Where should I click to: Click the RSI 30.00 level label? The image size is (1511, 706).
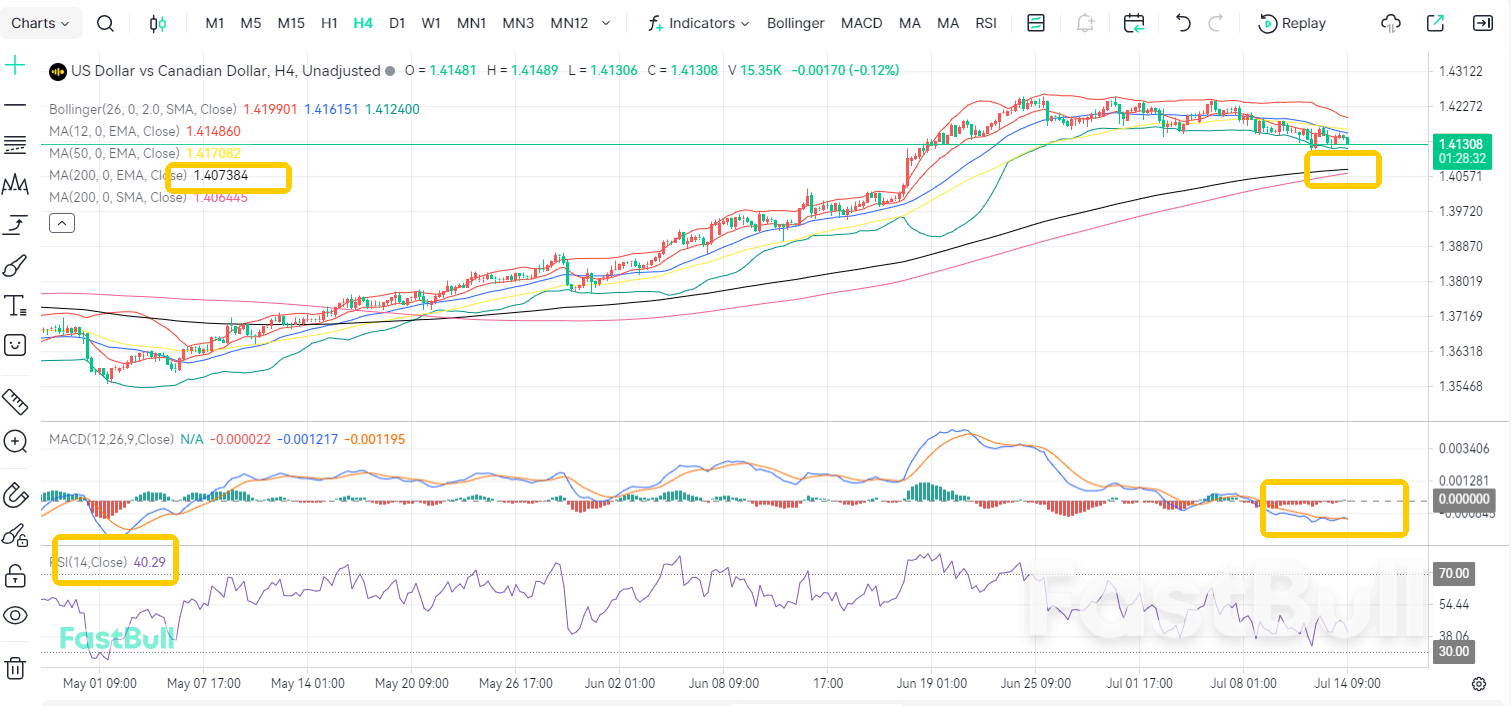pyautogui.click(x=1454, y=651)
